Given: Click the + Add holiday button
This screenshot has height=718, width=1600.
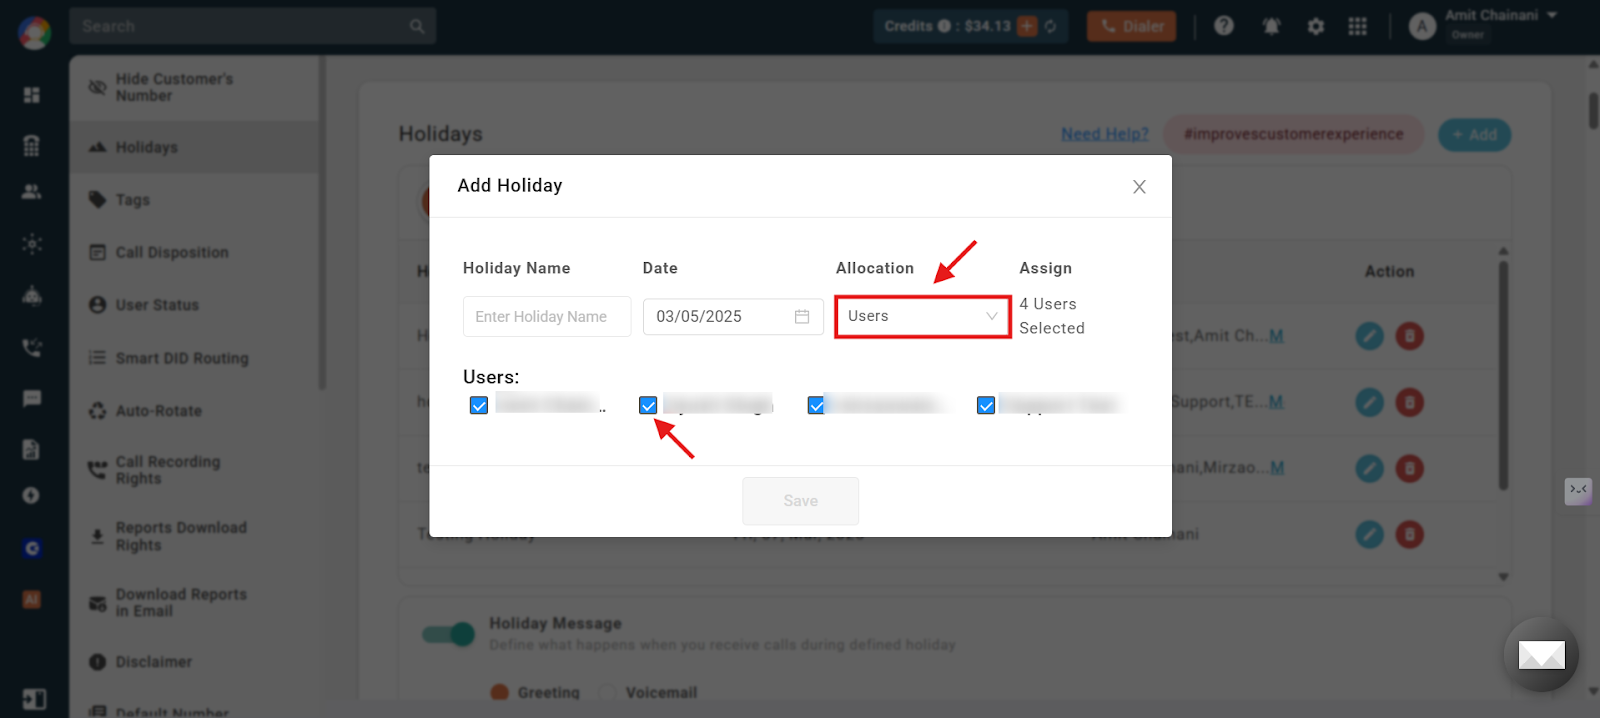Looking at the screenshot, I should click(x=1474, y=134).
